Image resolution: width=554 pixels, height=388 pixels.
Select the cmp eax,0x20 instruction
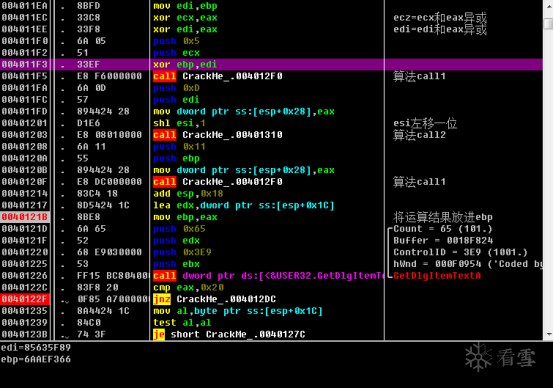point(188,287)
